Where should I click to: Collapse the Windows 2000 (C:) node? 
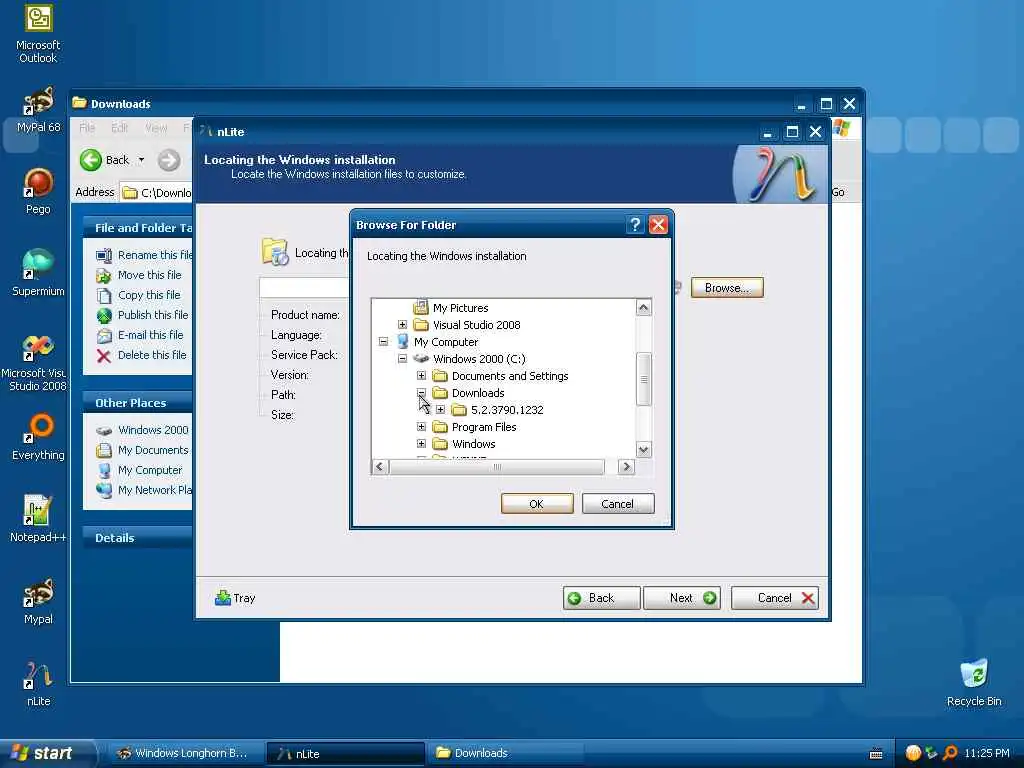click(x=402, y=359)
